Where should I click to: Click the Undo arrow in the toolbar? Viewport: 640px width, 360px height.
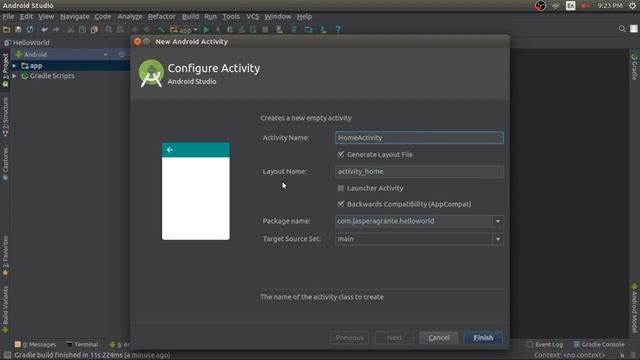[44, 29]
